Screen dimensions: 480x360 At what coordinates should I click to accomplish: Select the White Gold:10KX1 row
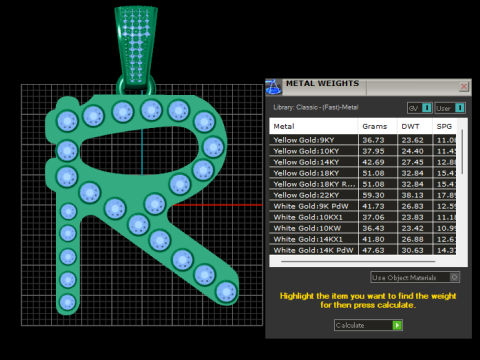pos(363,217)
